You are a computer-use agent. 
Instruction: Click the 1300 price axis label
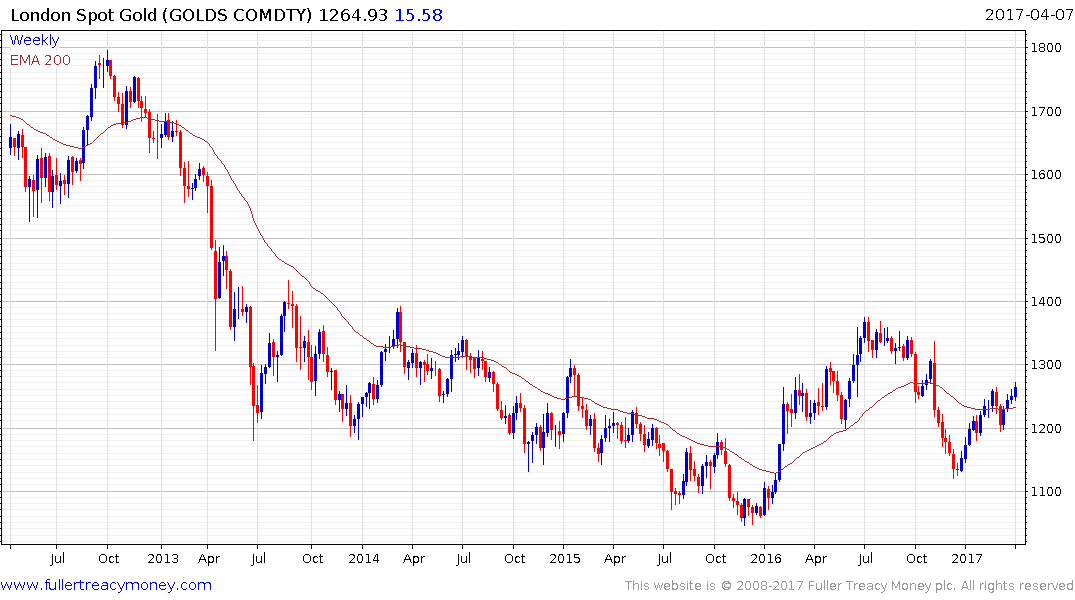coord(1046,365)
